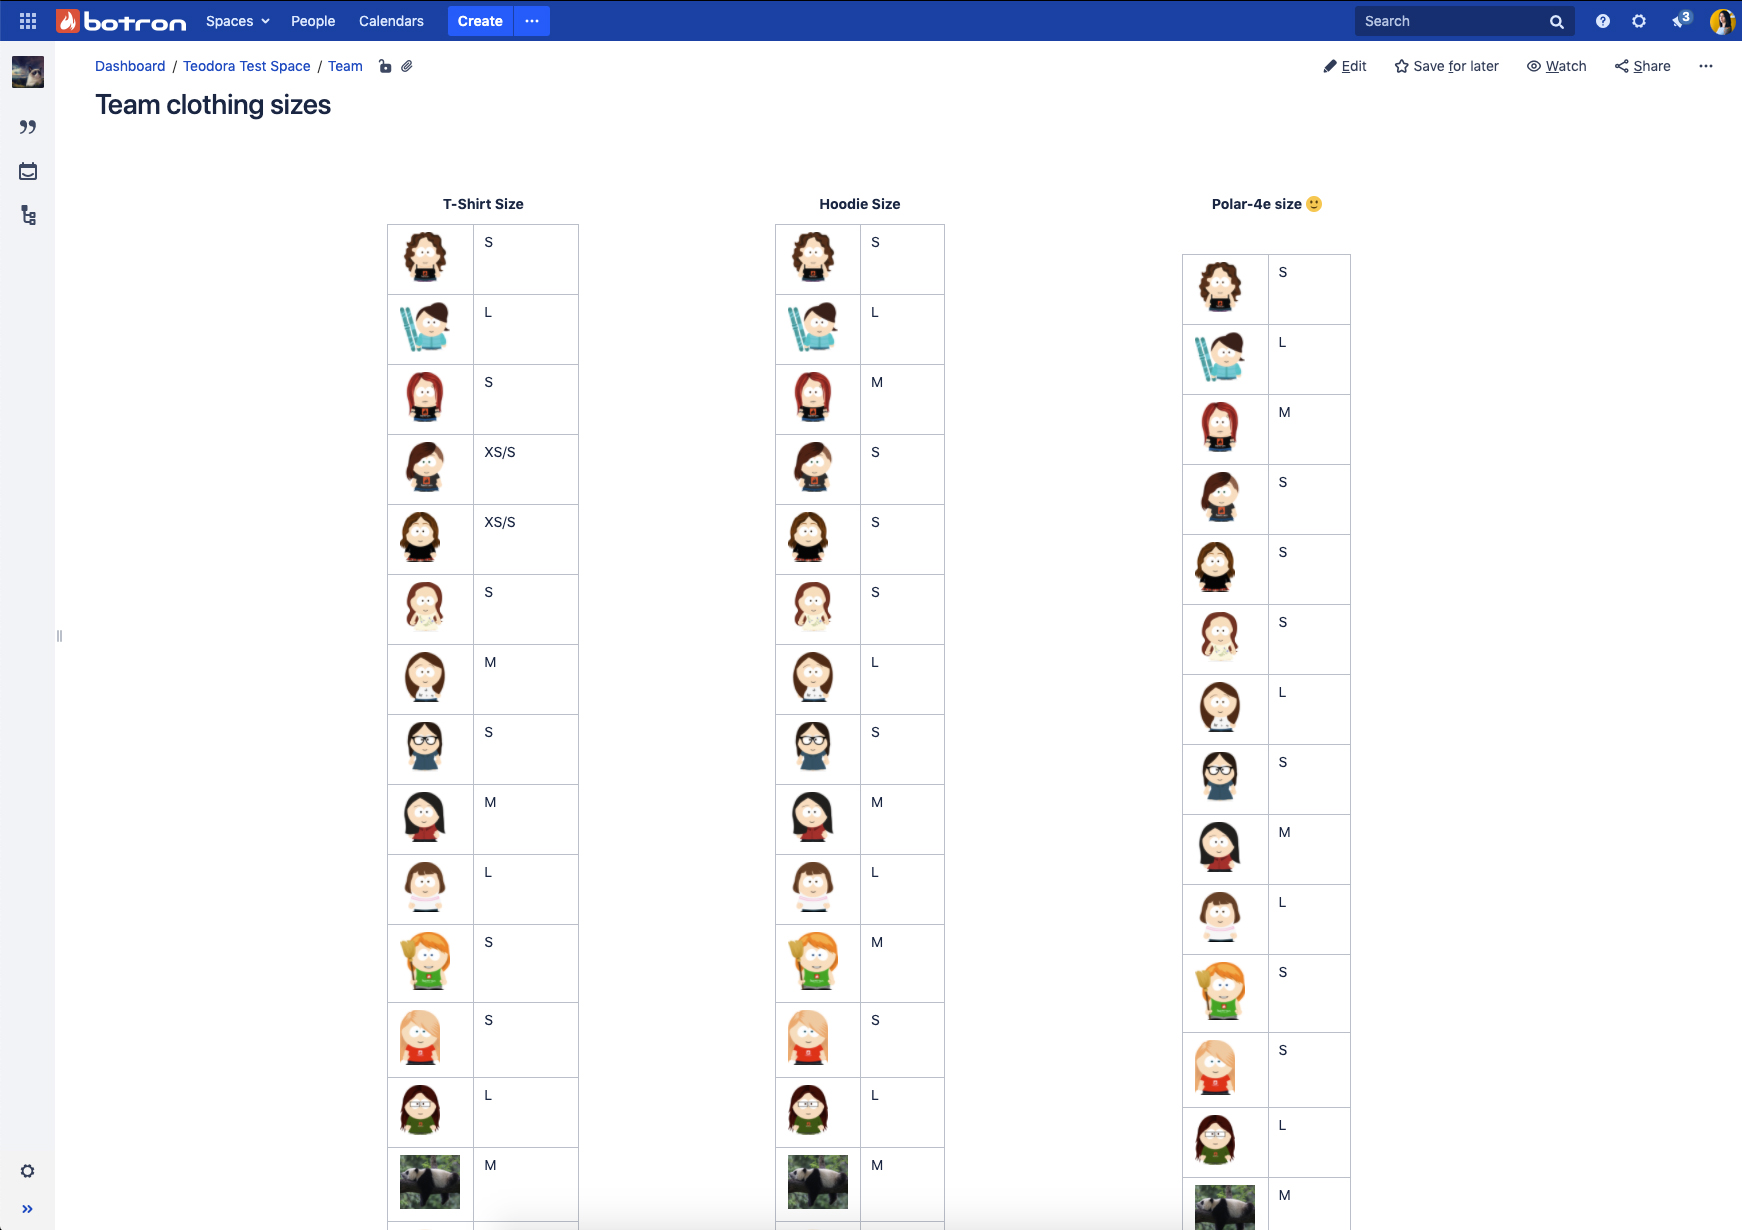Open the create-more ellipsis next to Create

tap(532, 21)
